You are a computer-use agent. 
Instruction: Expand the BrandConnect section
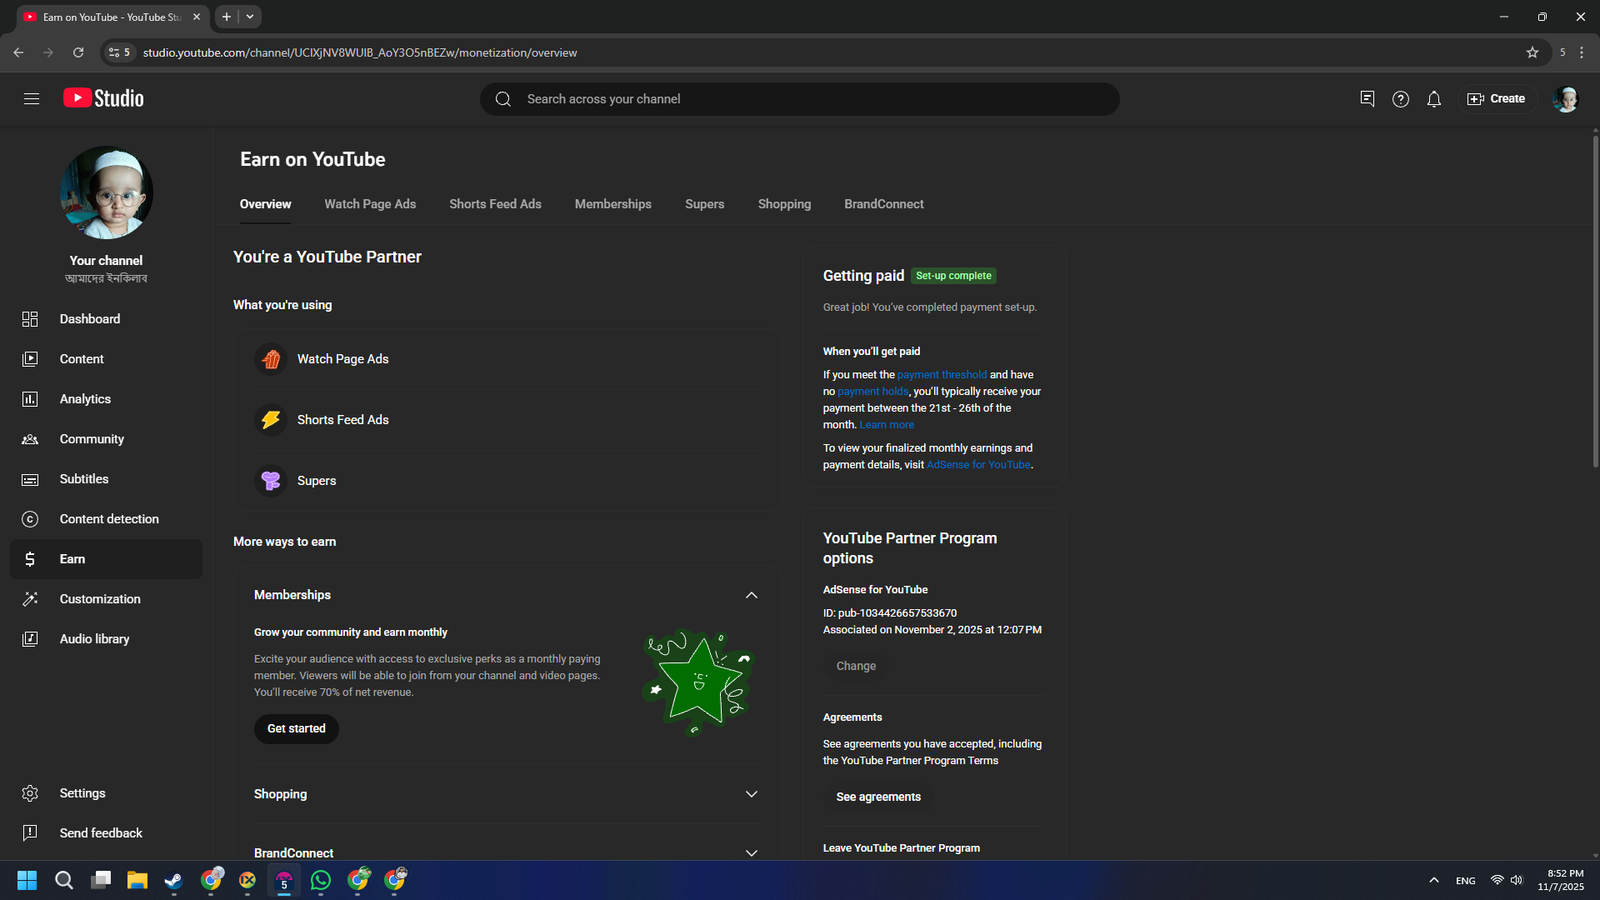point(751,852)
